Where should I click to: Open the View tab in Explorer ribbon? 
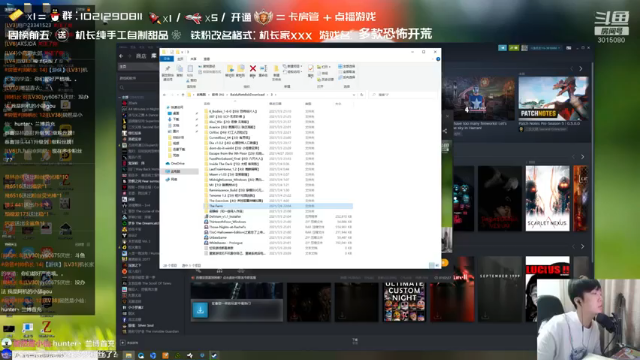point(207,59)
